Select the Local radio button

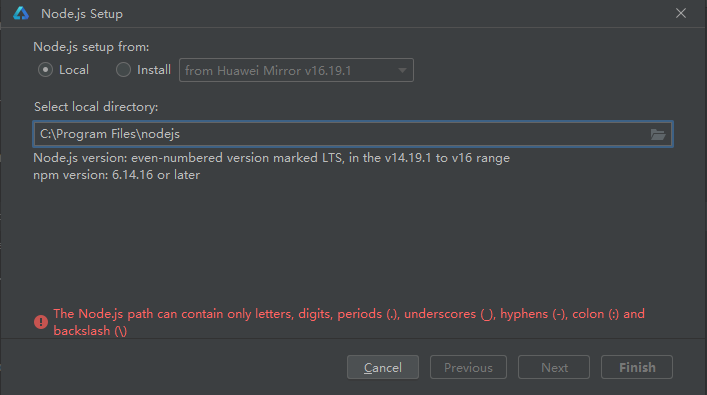(45, 70)
